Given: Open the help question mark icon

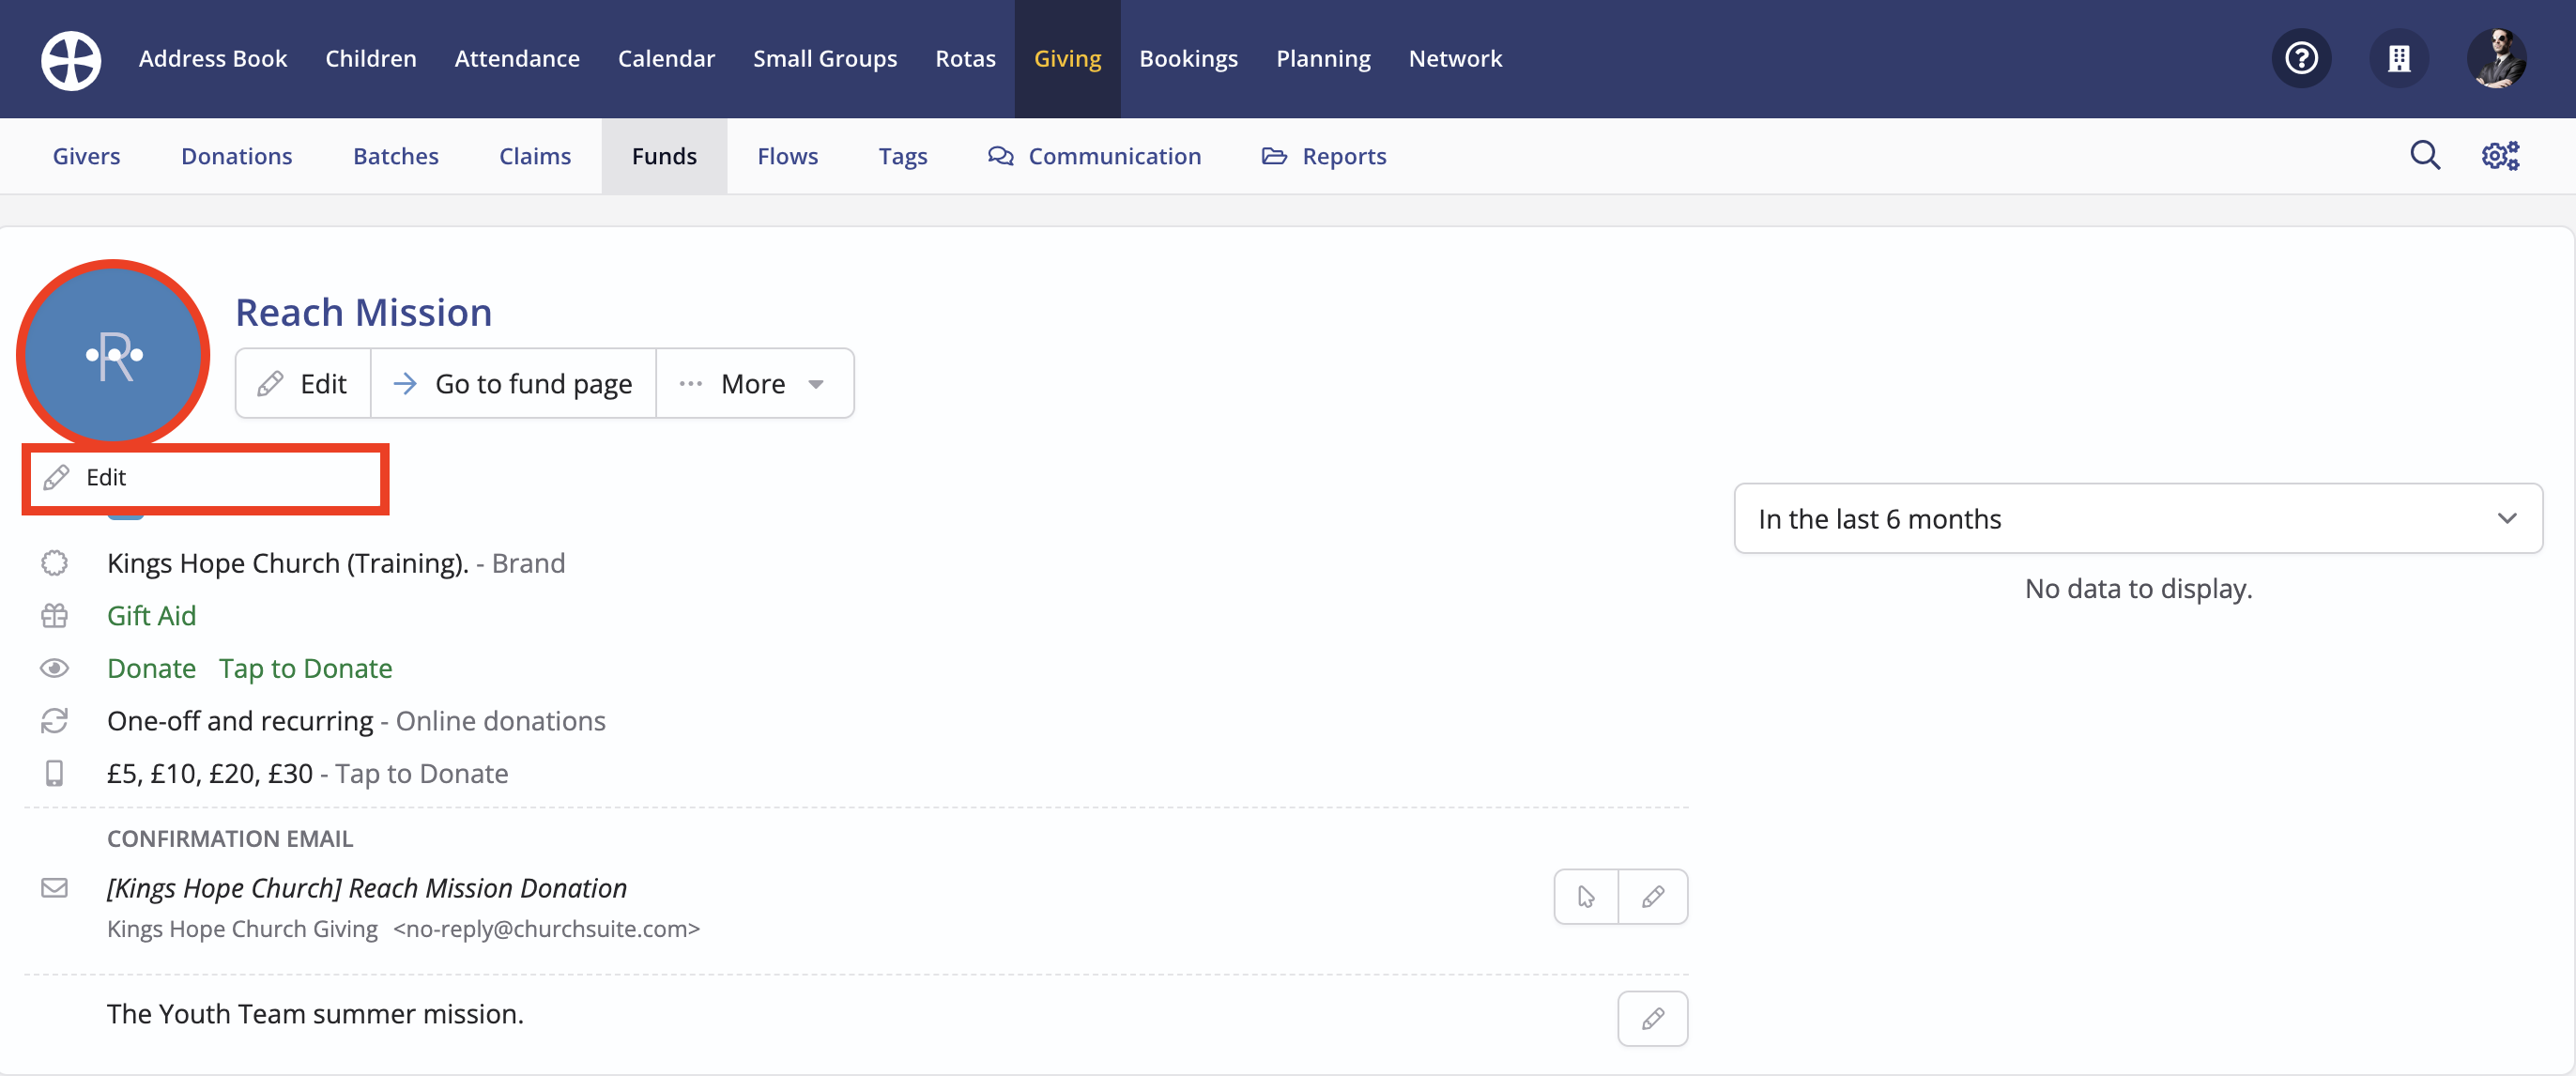Looking at the screenshot, I should coord(2301,59).
